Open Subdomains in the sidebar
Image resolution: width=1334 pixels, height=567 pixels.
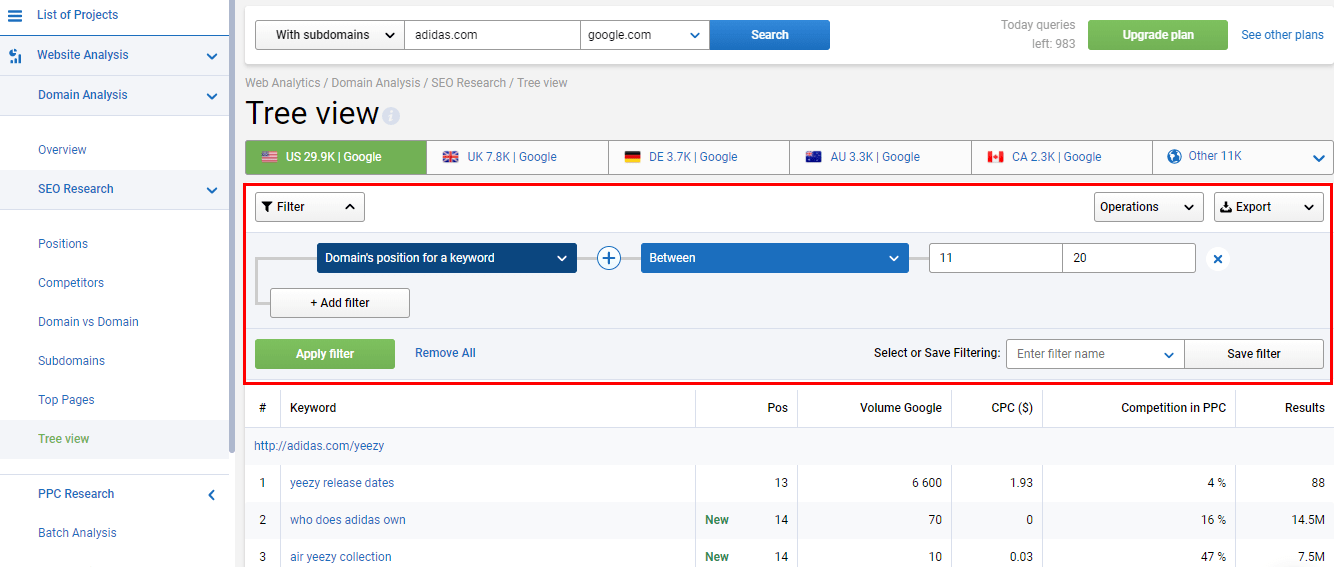click(x=71, y=361)
